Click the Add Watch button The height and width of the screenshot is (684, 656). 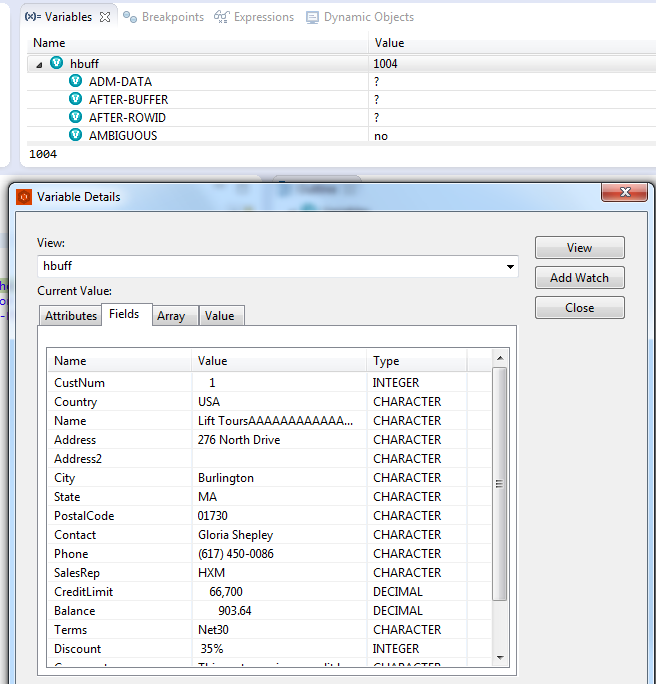580,278
